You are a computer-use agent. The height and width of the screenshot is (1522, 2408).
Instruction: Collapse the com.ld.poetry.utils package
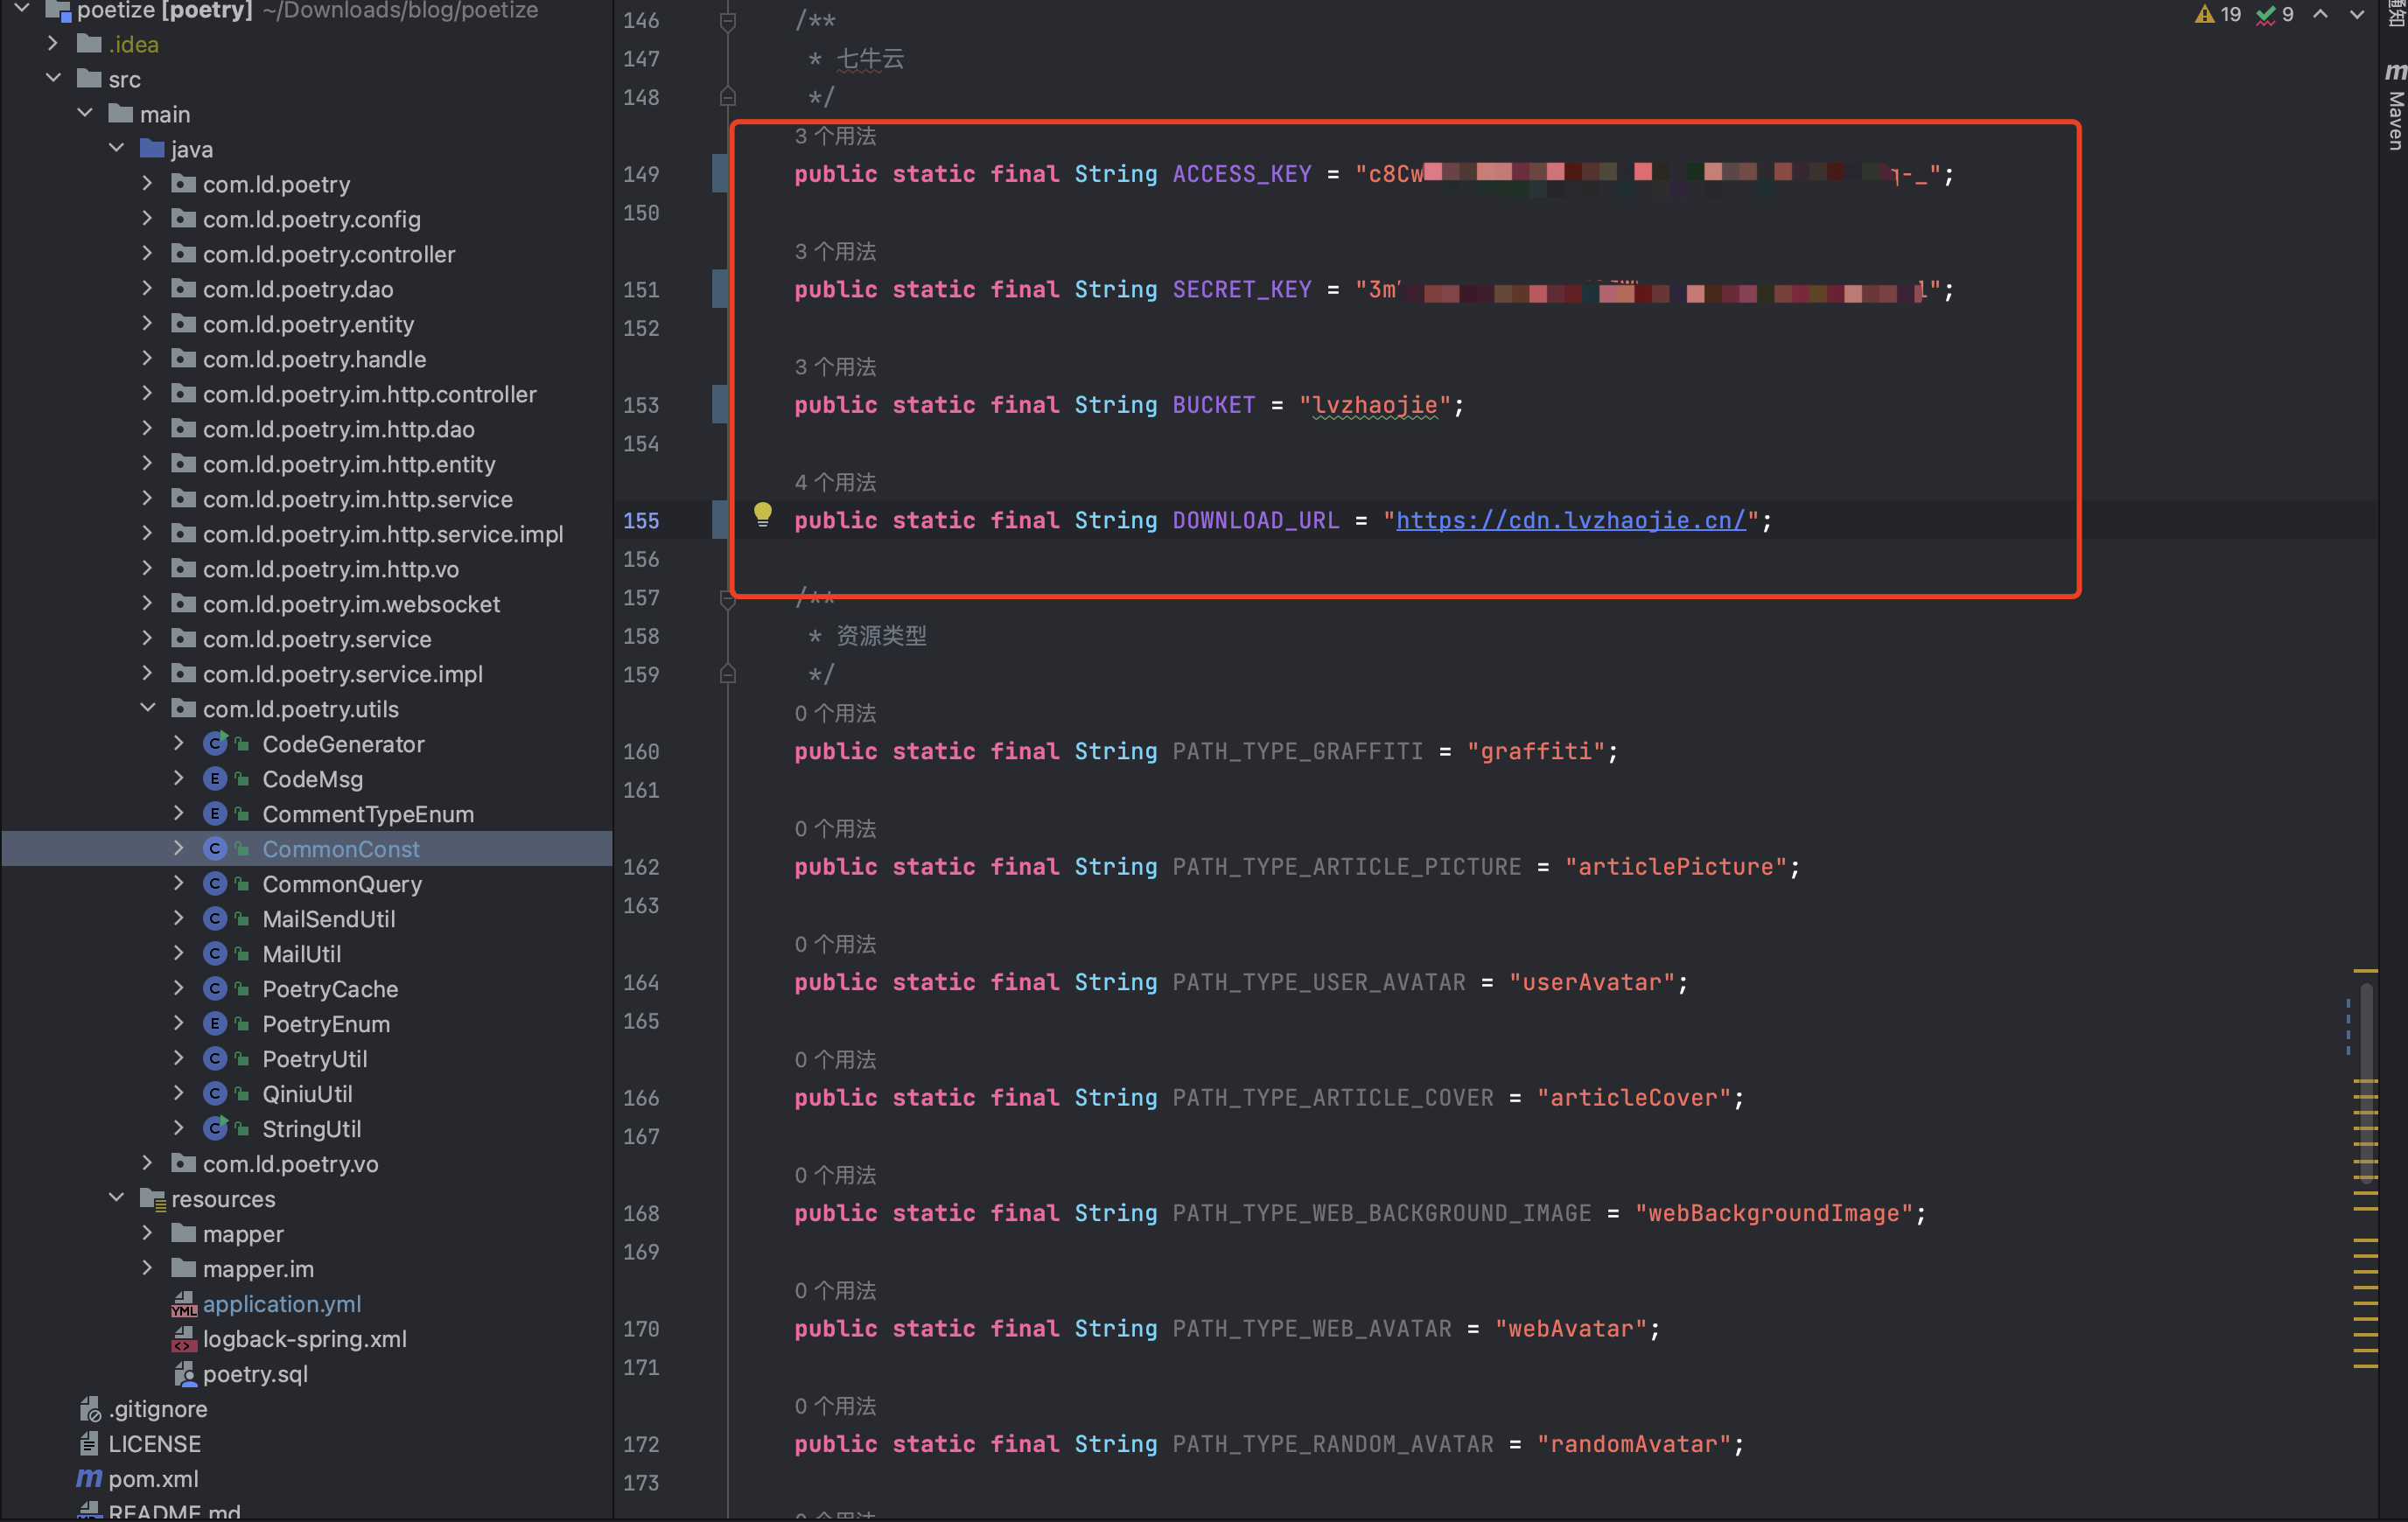(x=147, y=708)
